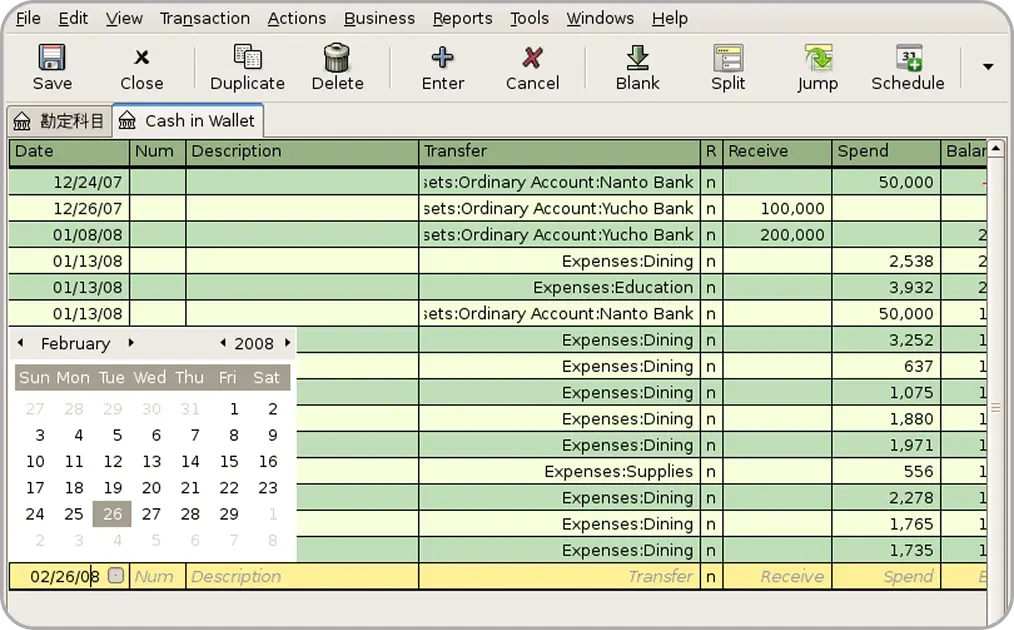
Task: Save the file with the Save icon
Action: (52, 66)
